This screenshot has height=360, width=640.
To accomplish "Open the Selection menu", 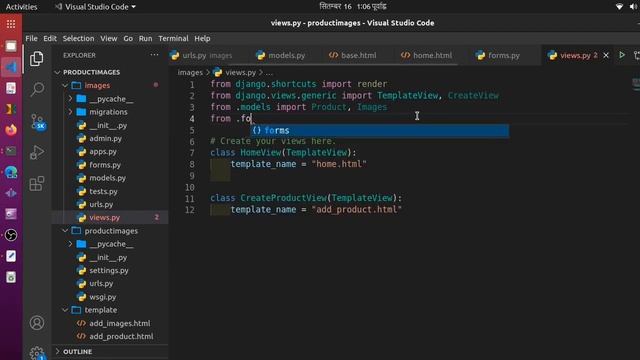I will (x=78, y=38).
